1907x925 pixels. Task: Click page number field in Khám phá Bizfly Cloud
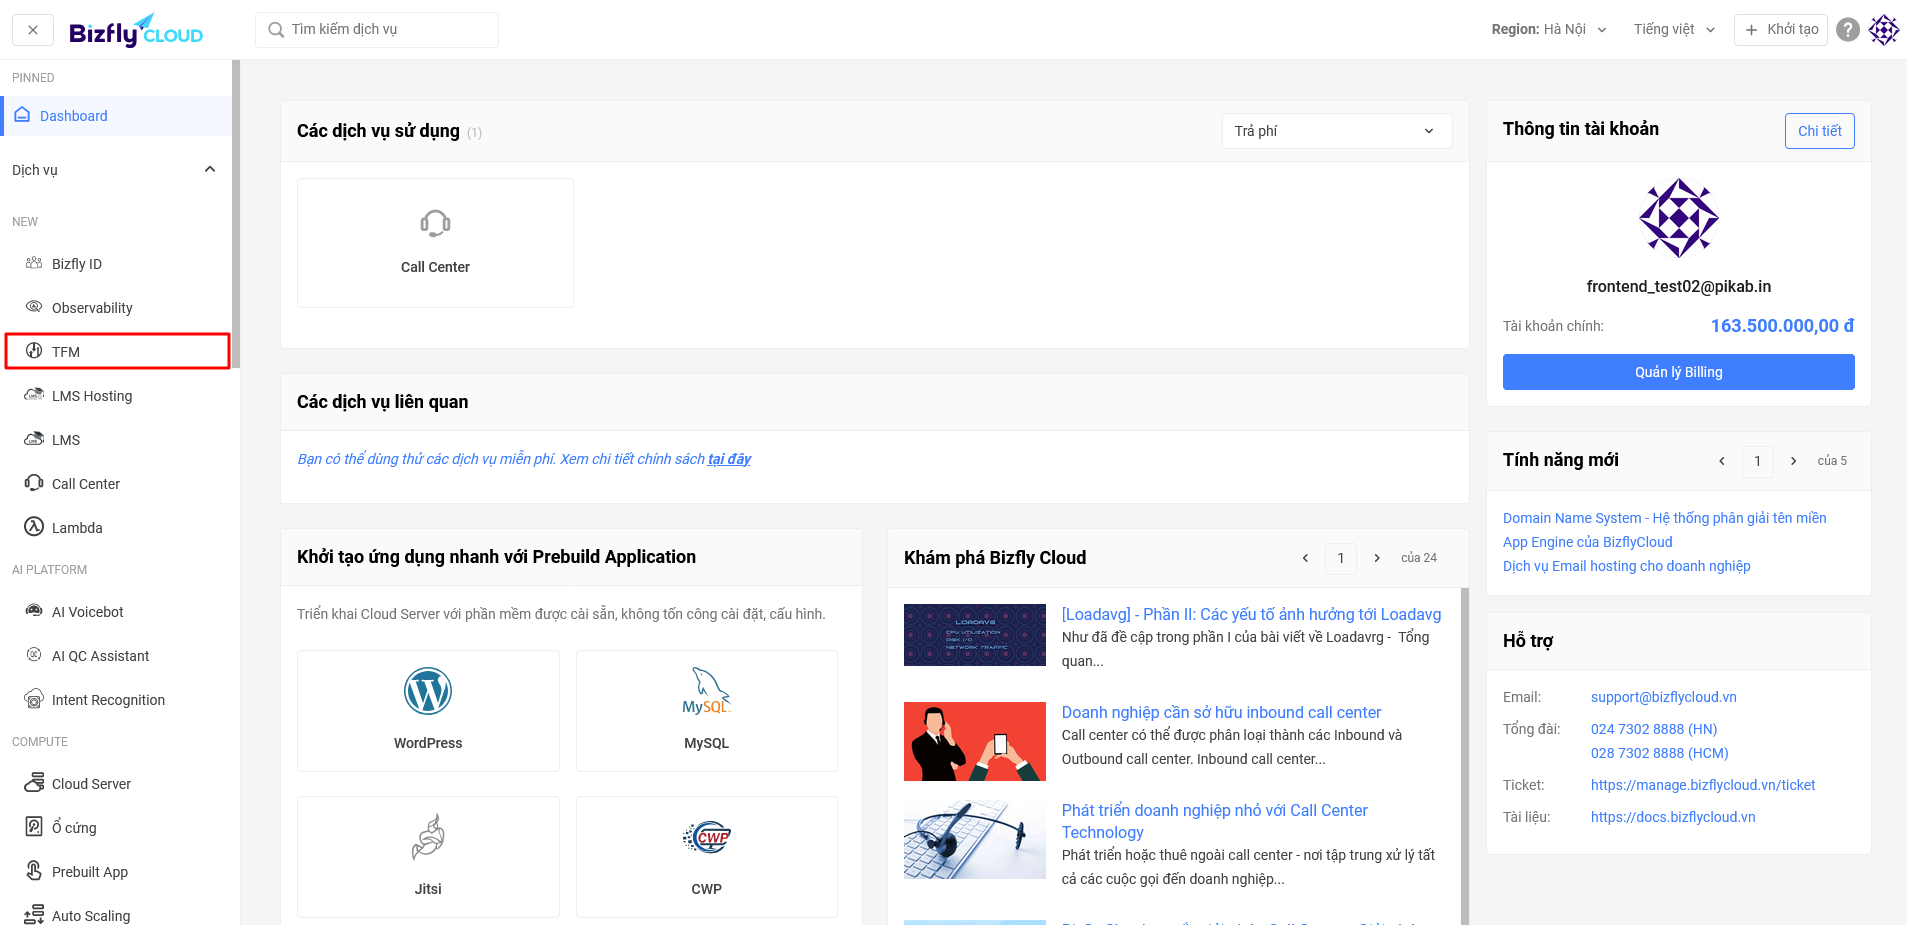click(1341, 558)
